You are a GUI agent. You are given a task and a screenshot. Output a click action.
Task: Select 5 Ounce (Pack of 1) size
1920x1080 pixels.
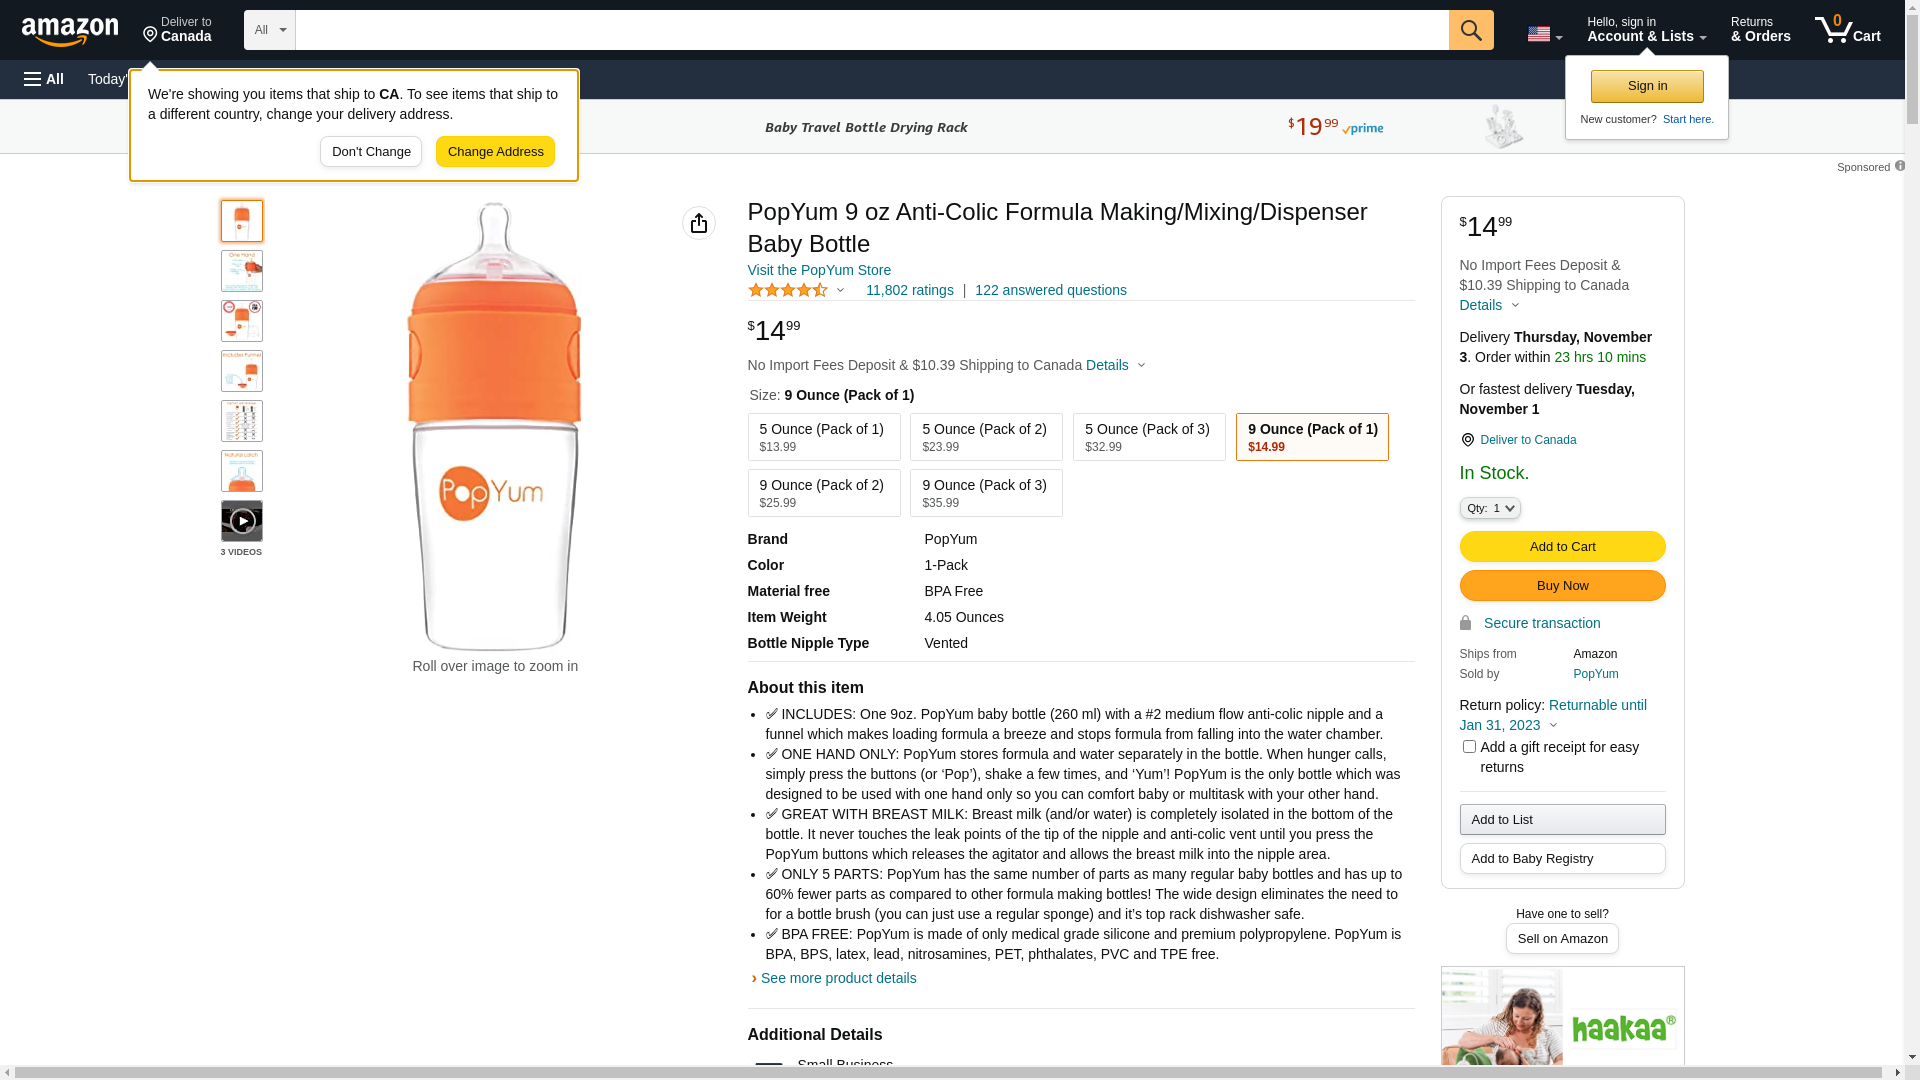tap(824, 437)
